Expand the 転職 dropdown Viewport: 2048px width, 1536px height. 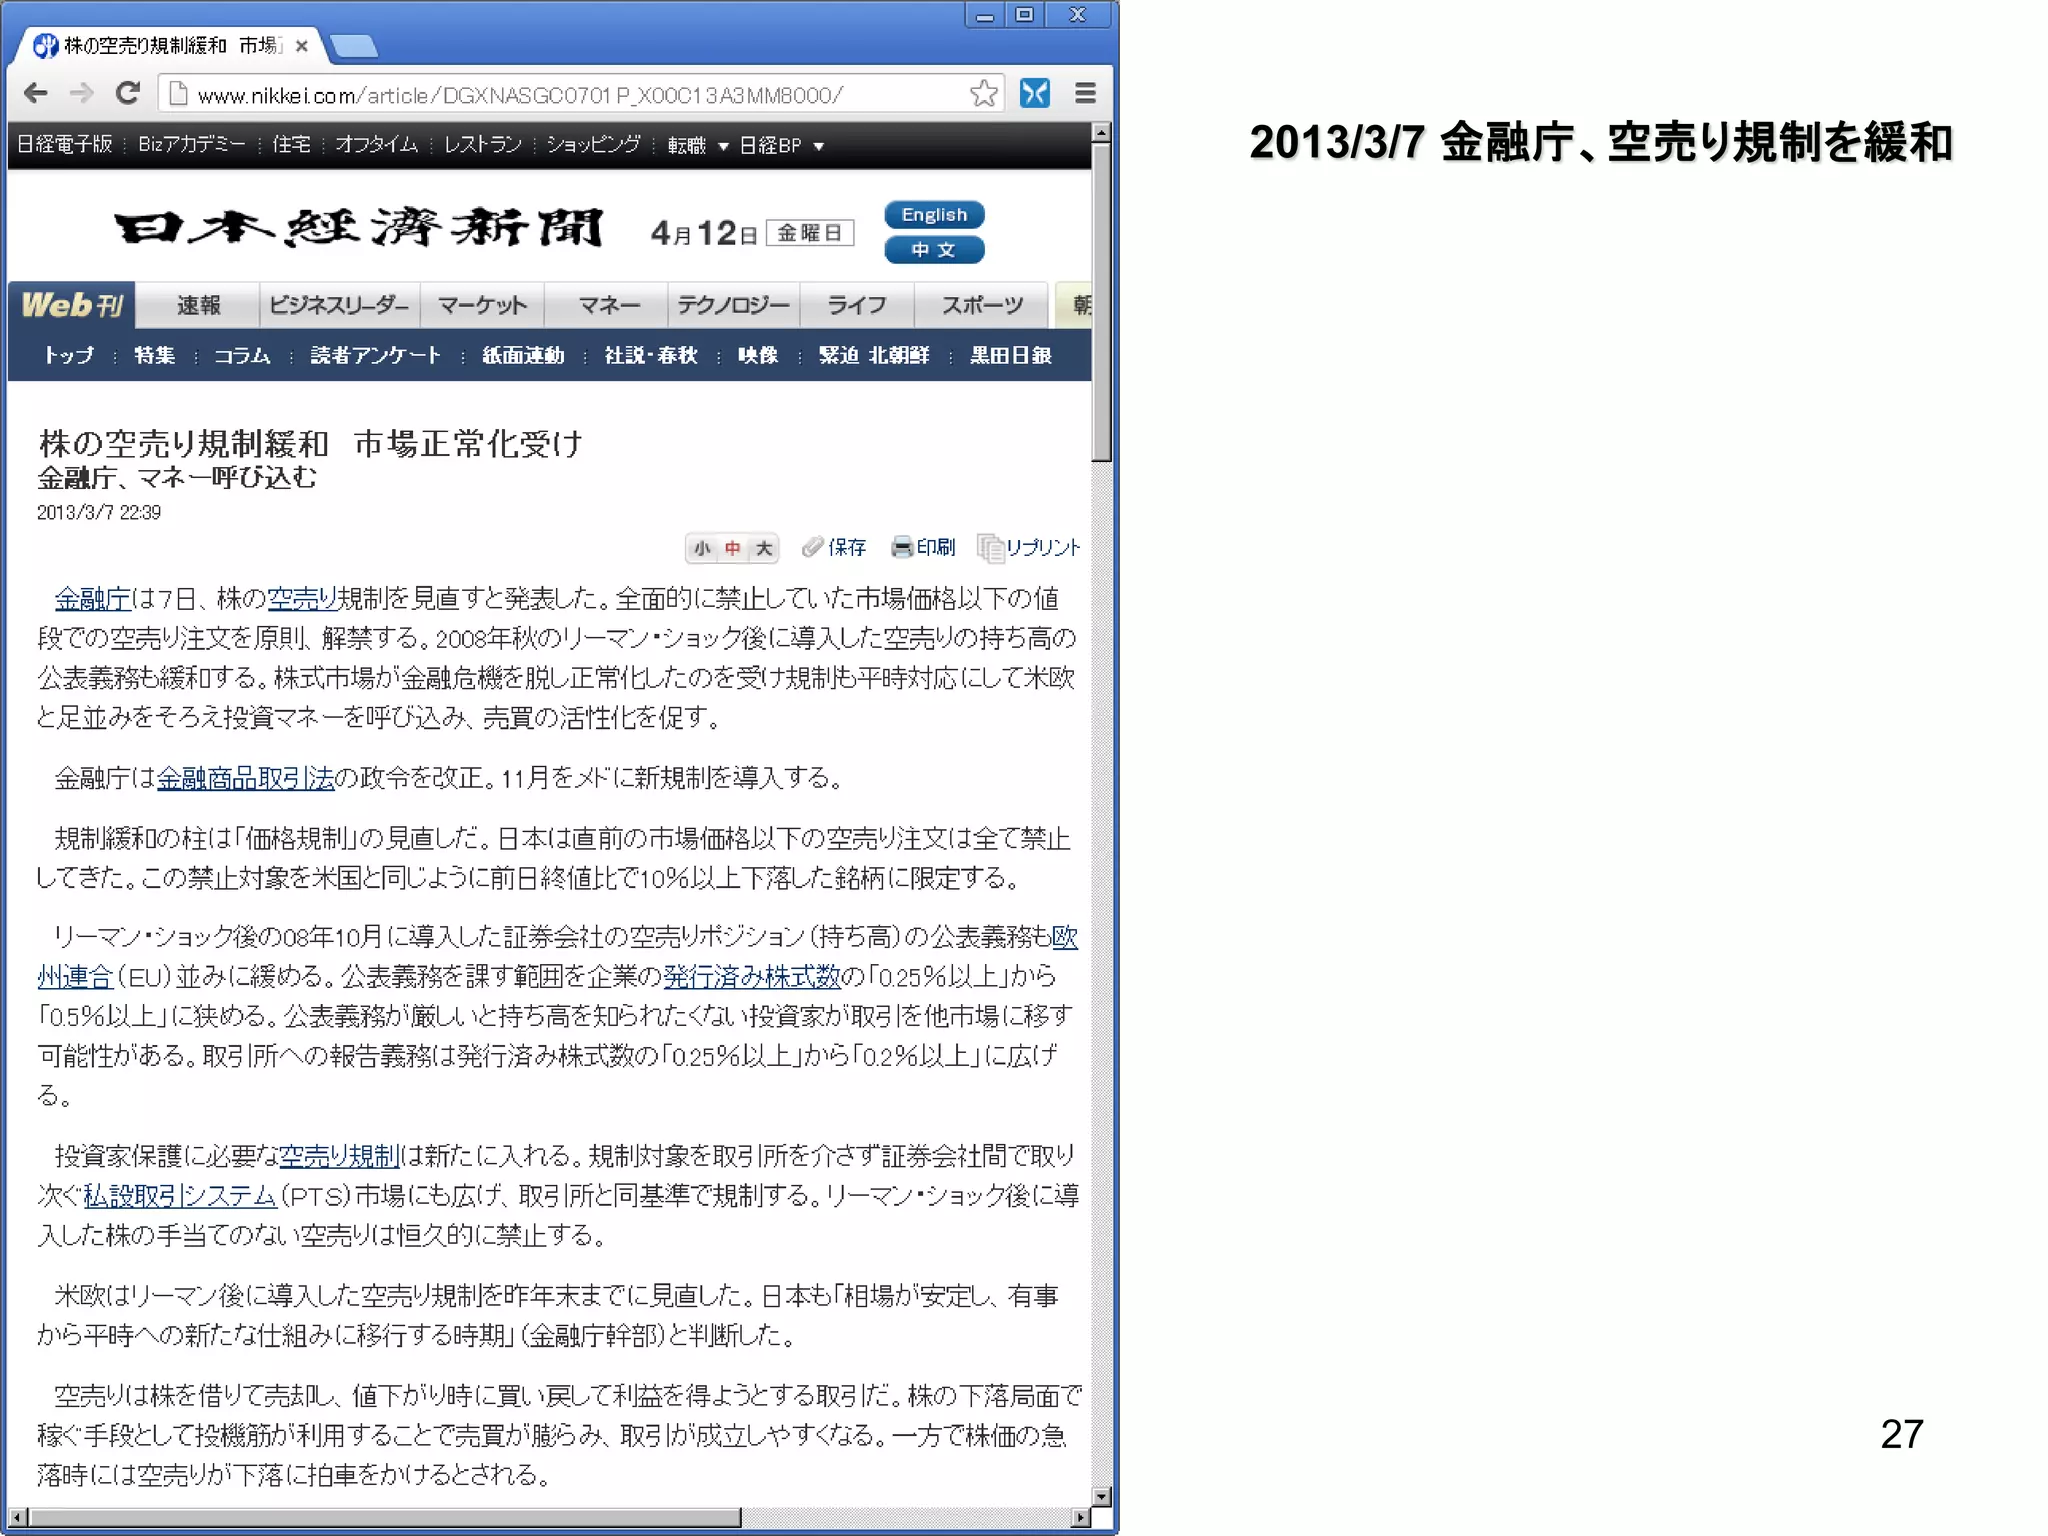(x=698, y=146)
